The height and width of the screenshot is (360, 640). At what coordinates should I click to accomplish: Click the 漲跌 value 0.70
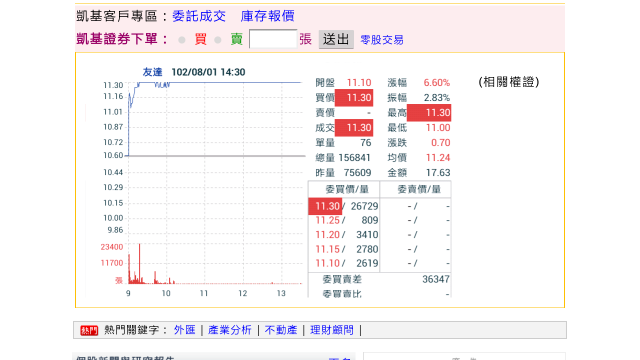click(x=440, y=143)
